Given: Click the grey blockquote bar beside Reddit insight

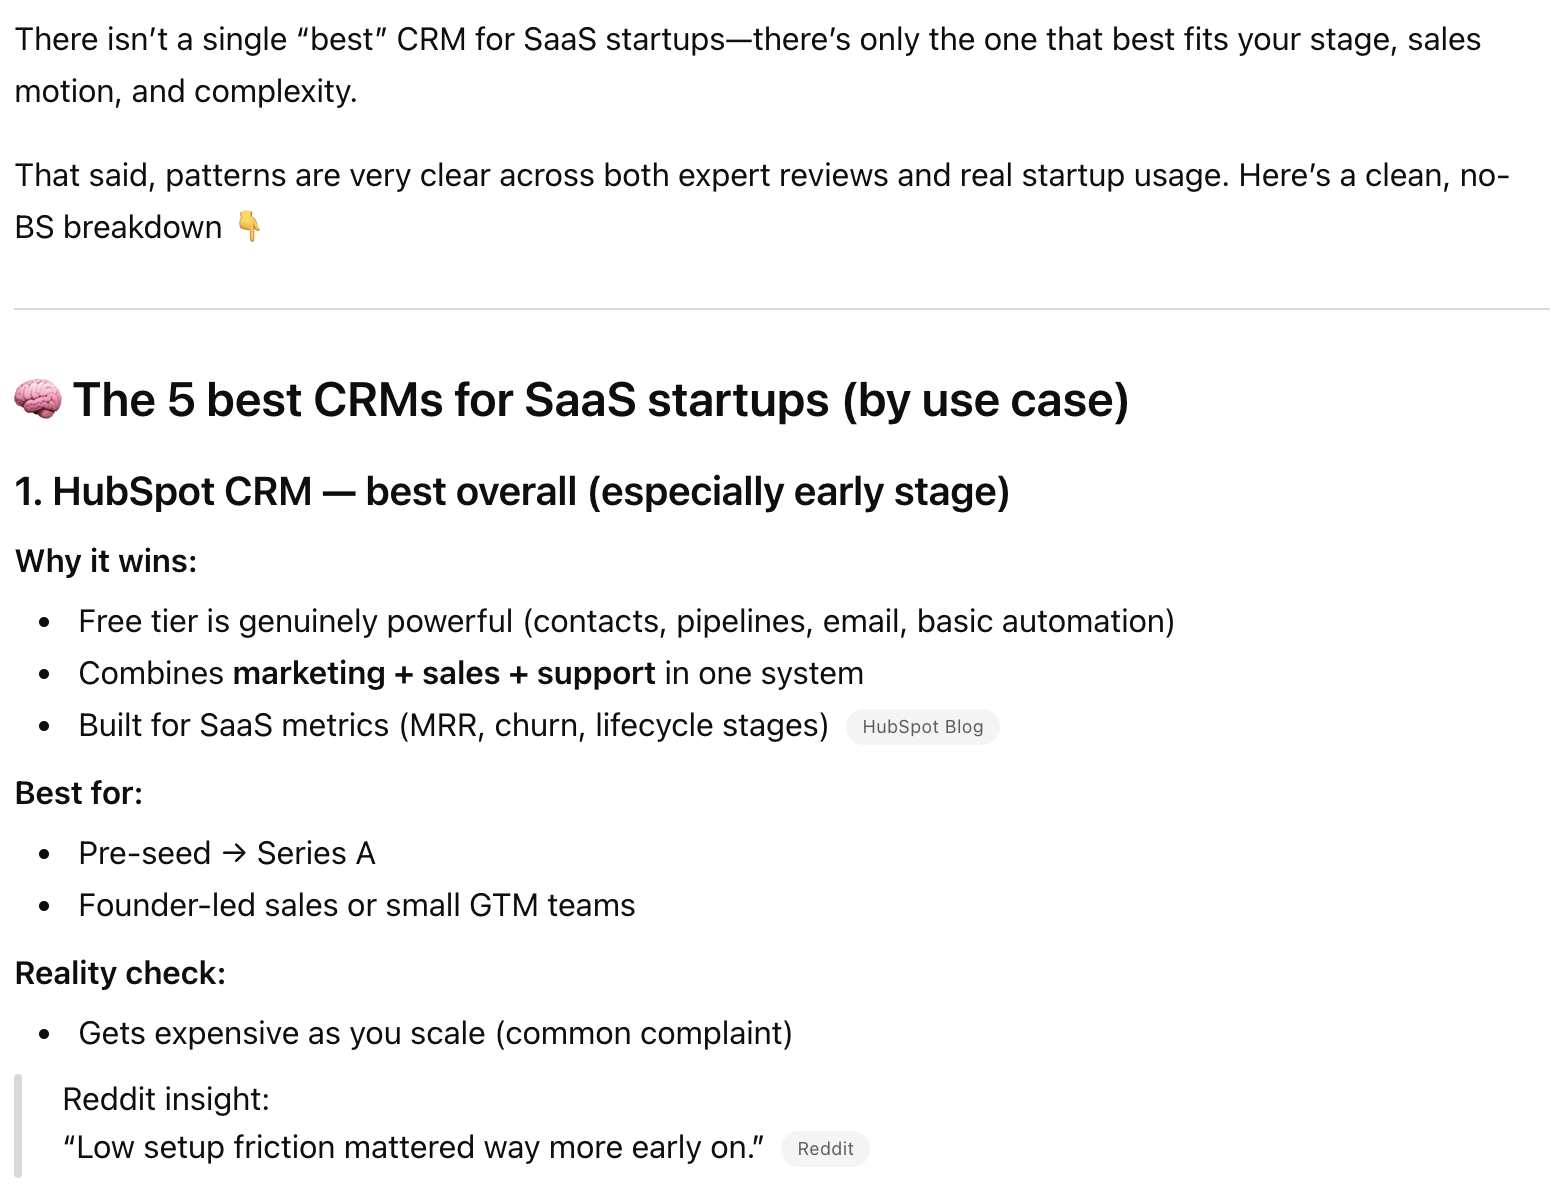Looking at the screenshot, I should pos(18,1125).
